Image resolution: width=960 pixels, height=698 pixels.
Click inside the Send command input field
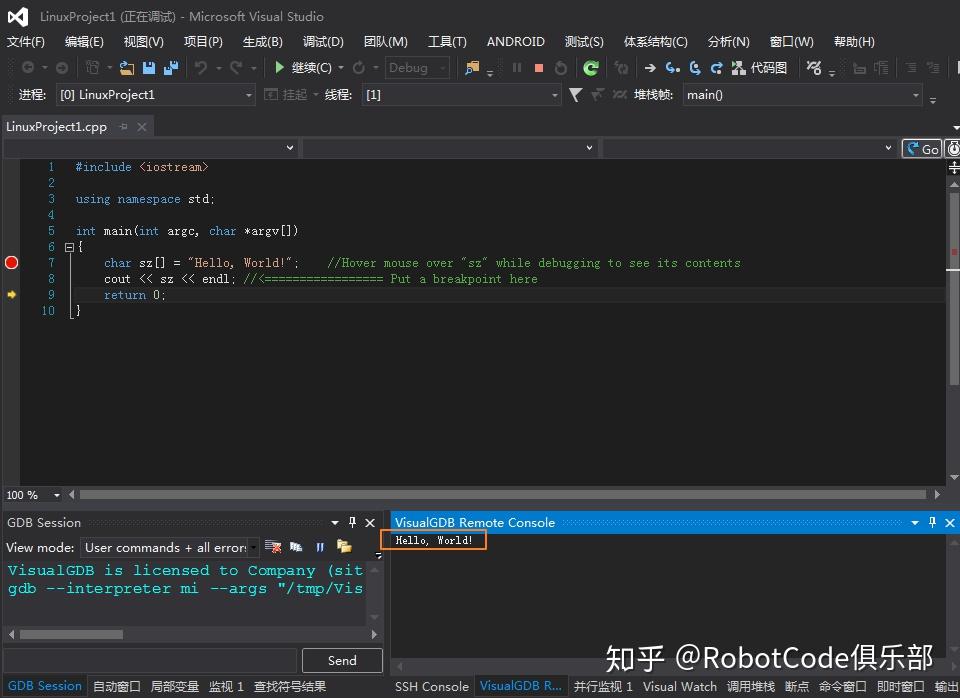[150, 660]
